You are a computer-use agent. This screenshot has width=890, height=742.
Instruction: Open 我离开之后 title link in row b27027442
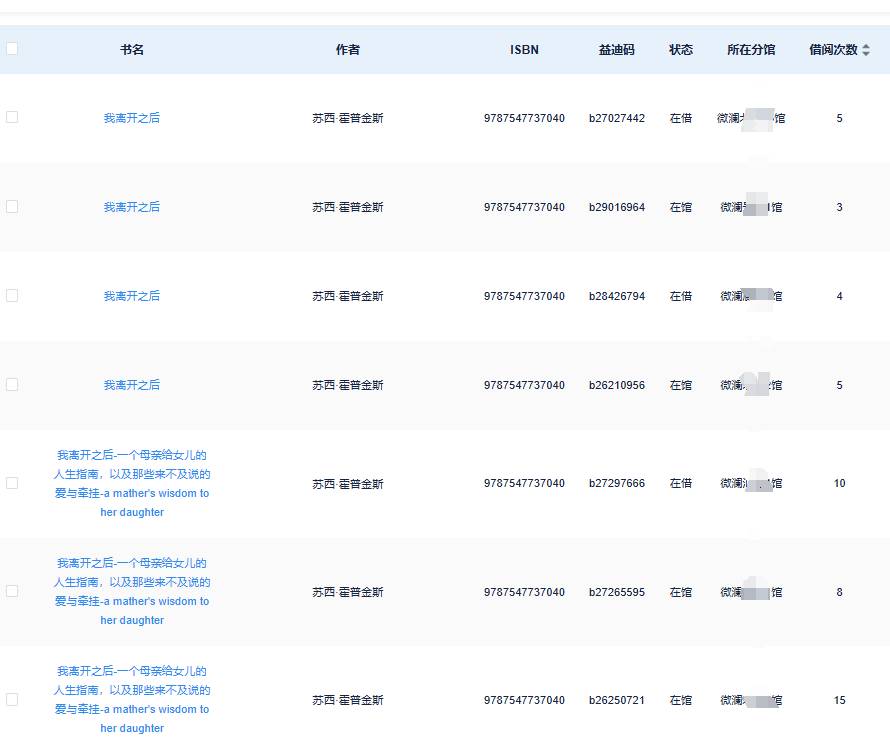coord(132,118)
